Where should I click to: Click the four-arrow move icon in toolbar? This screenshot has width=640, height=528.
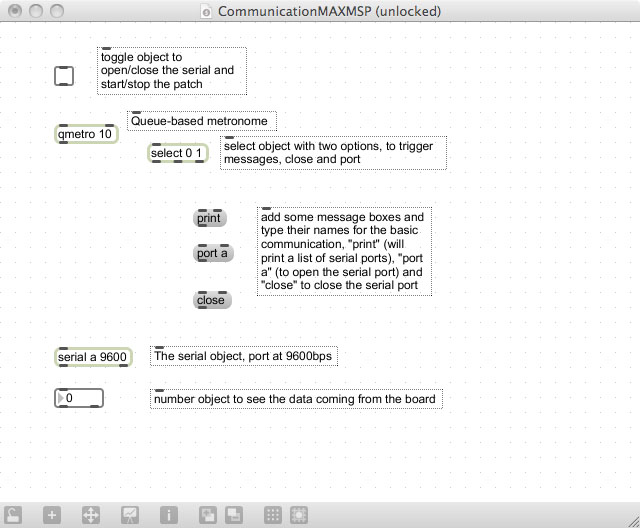[x=90, y=515]
